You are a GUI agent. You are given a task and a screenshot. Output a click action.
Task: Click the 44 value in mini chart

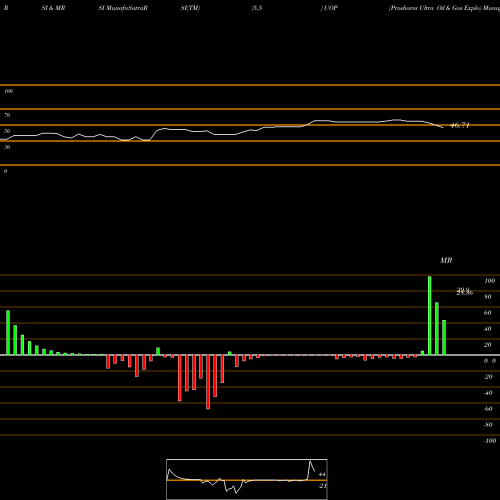(322, 474)
